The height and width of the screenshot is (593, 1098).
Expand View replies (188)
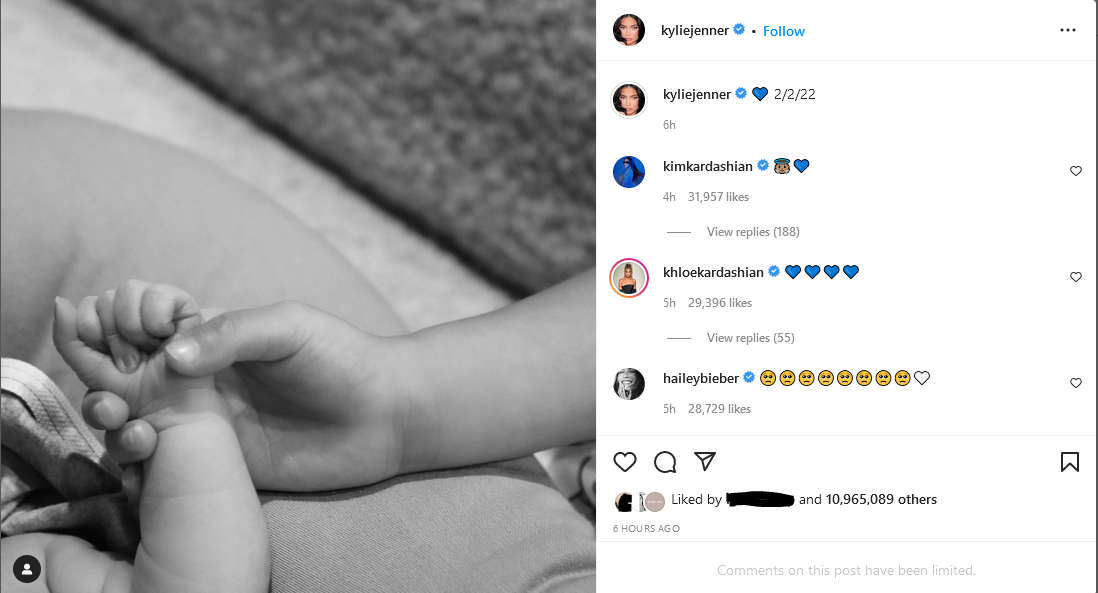coord(753,232)
